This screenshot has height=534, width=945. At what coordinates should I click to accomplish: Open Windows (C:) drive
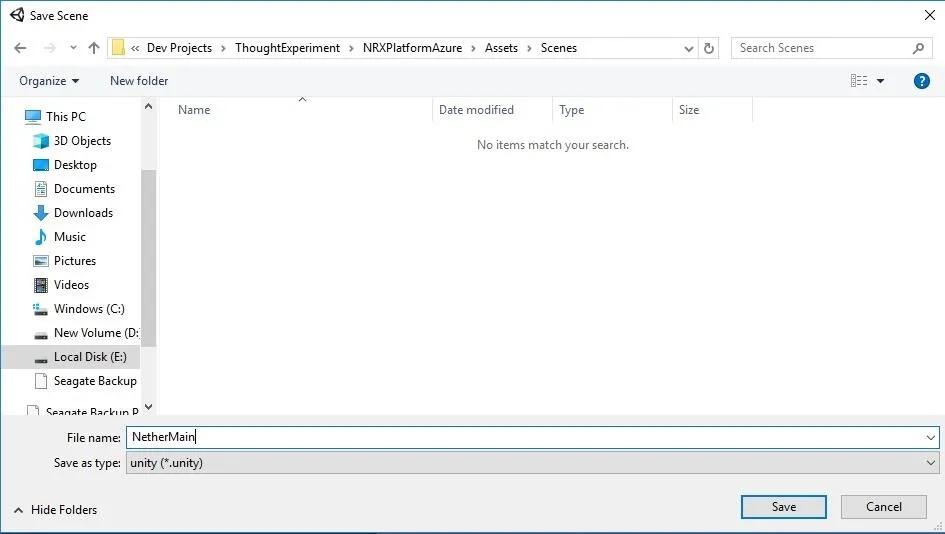click(x=89, y=309)
